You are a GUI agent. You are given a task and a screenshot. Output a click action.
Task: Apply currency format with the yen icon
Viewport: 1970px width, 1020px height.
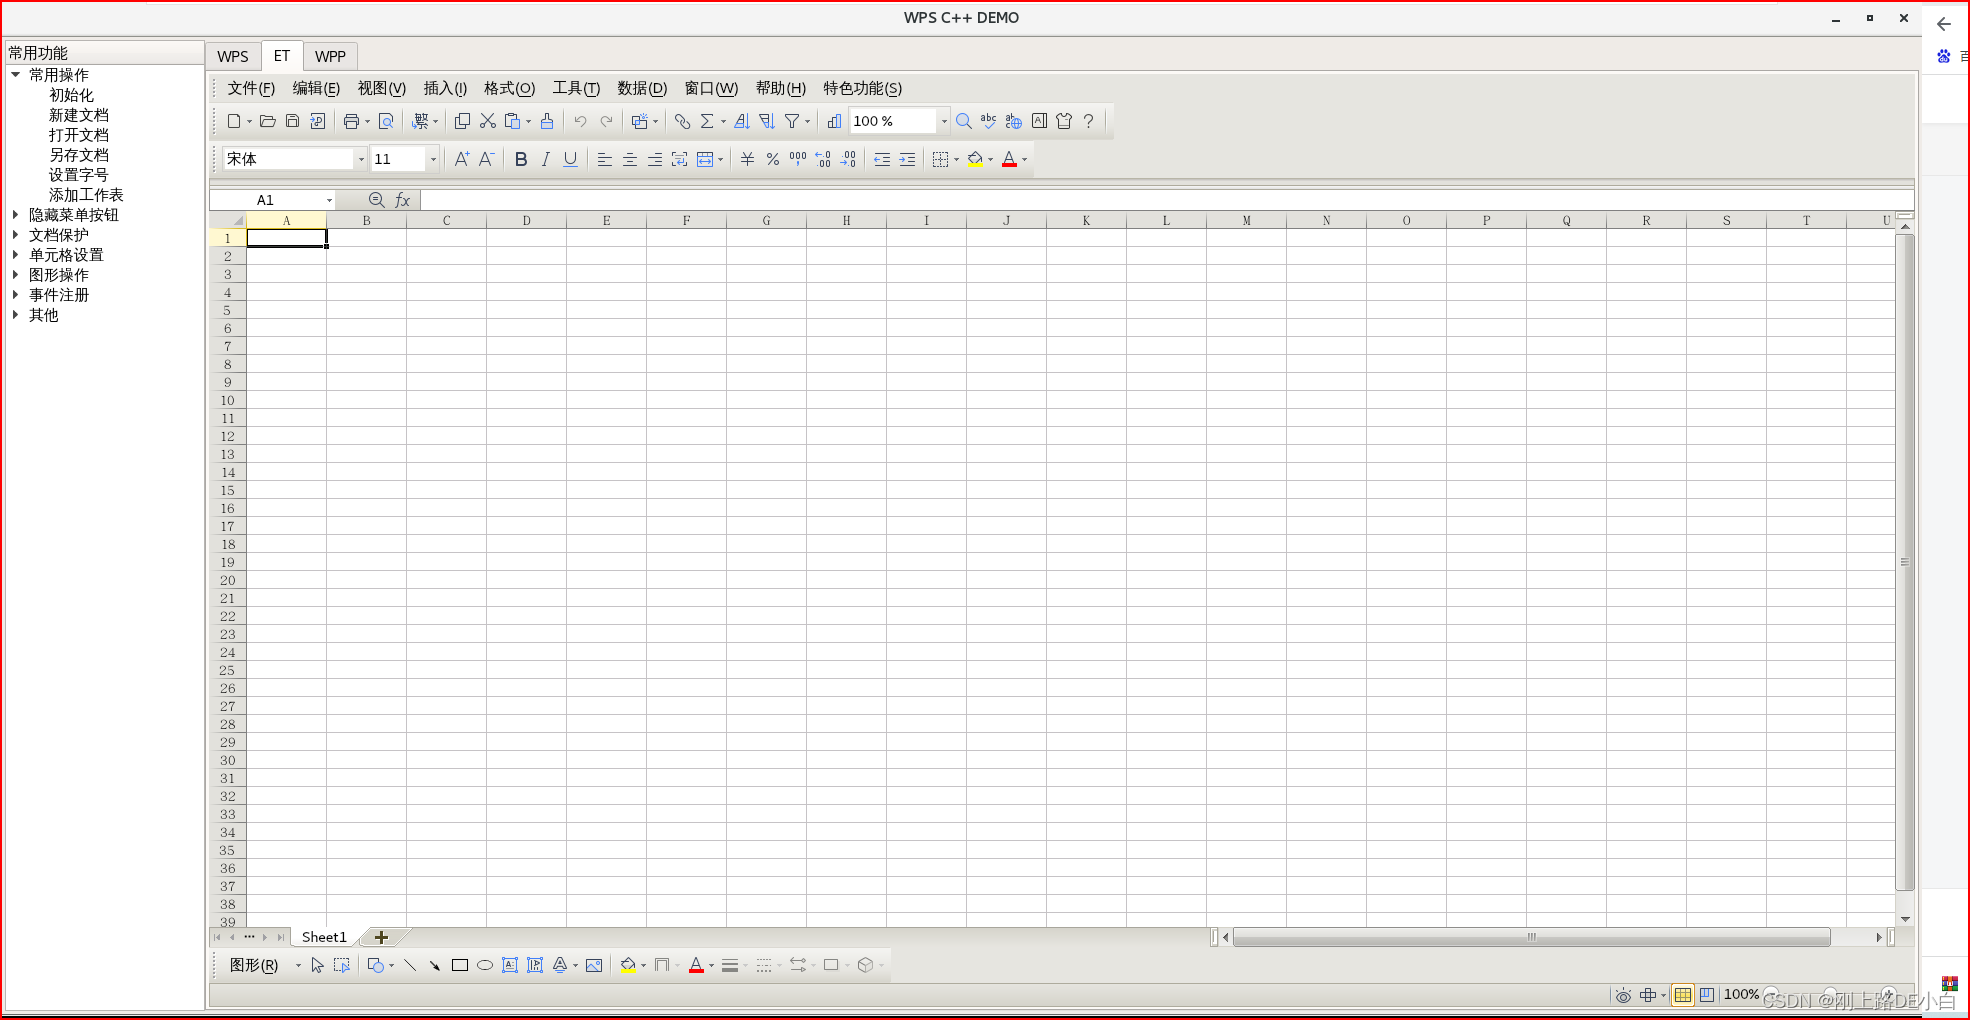(x=747, y=159)
